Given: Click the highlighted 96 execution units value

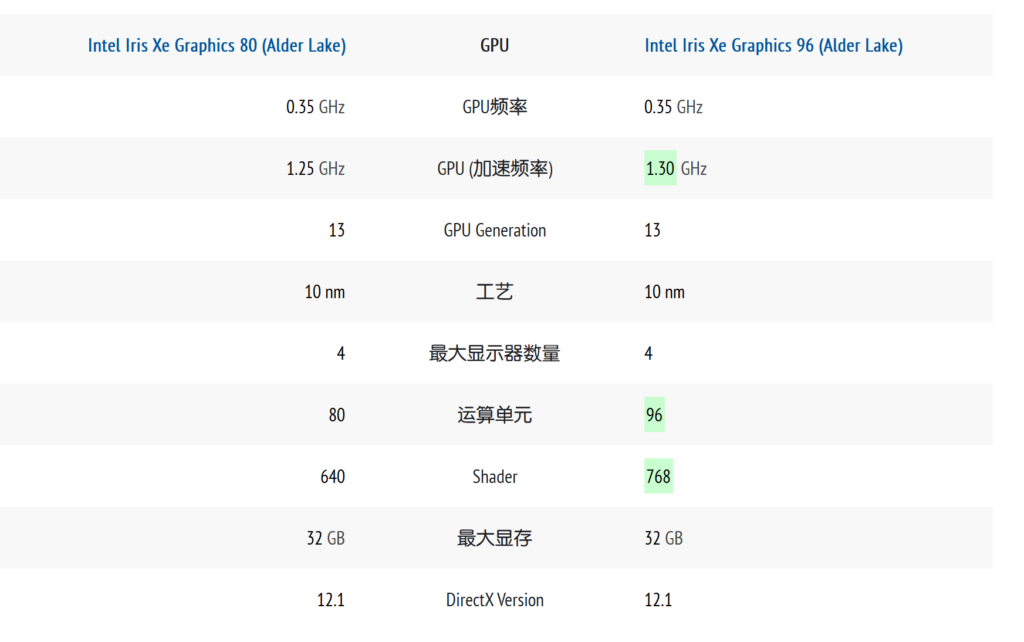Looking at the screenshot, I should tap(654, 415).
